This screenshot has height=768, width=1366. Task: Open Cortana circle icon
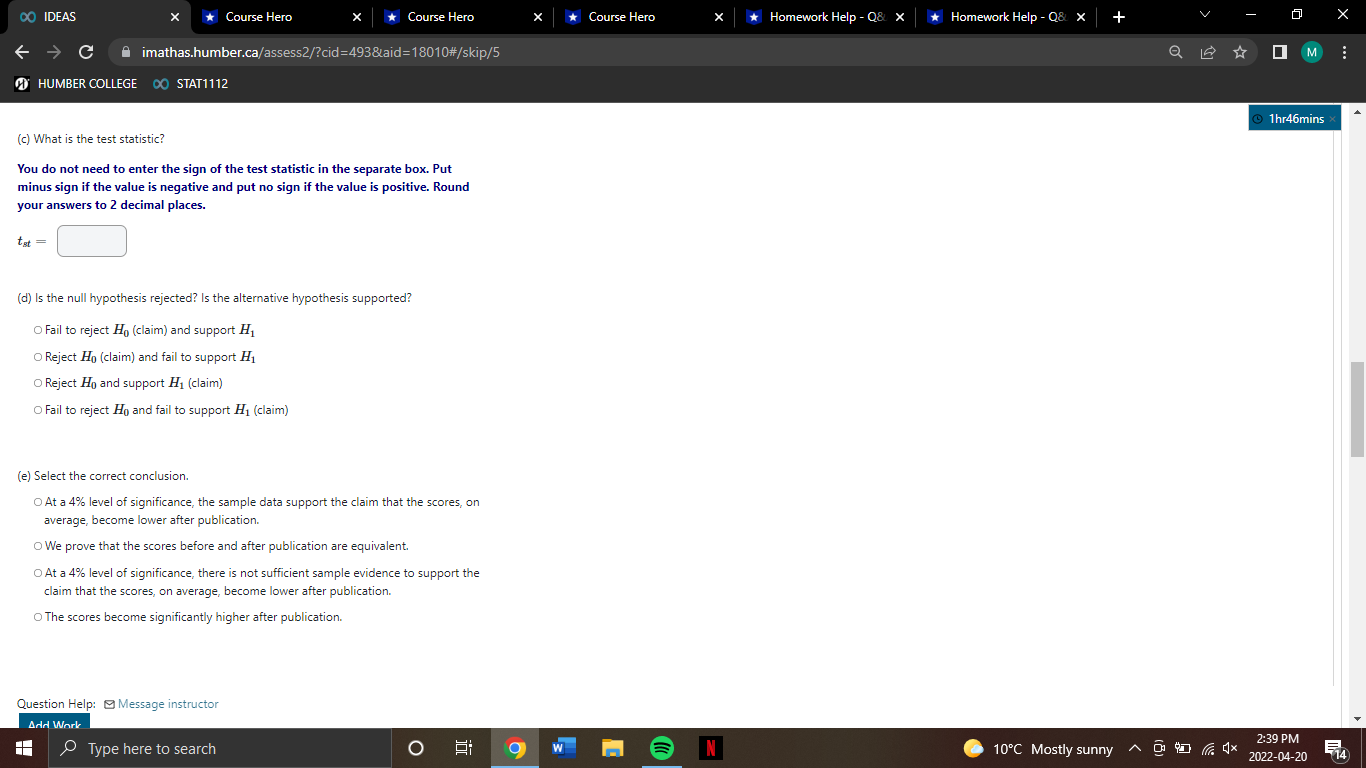tap(416, 748)
